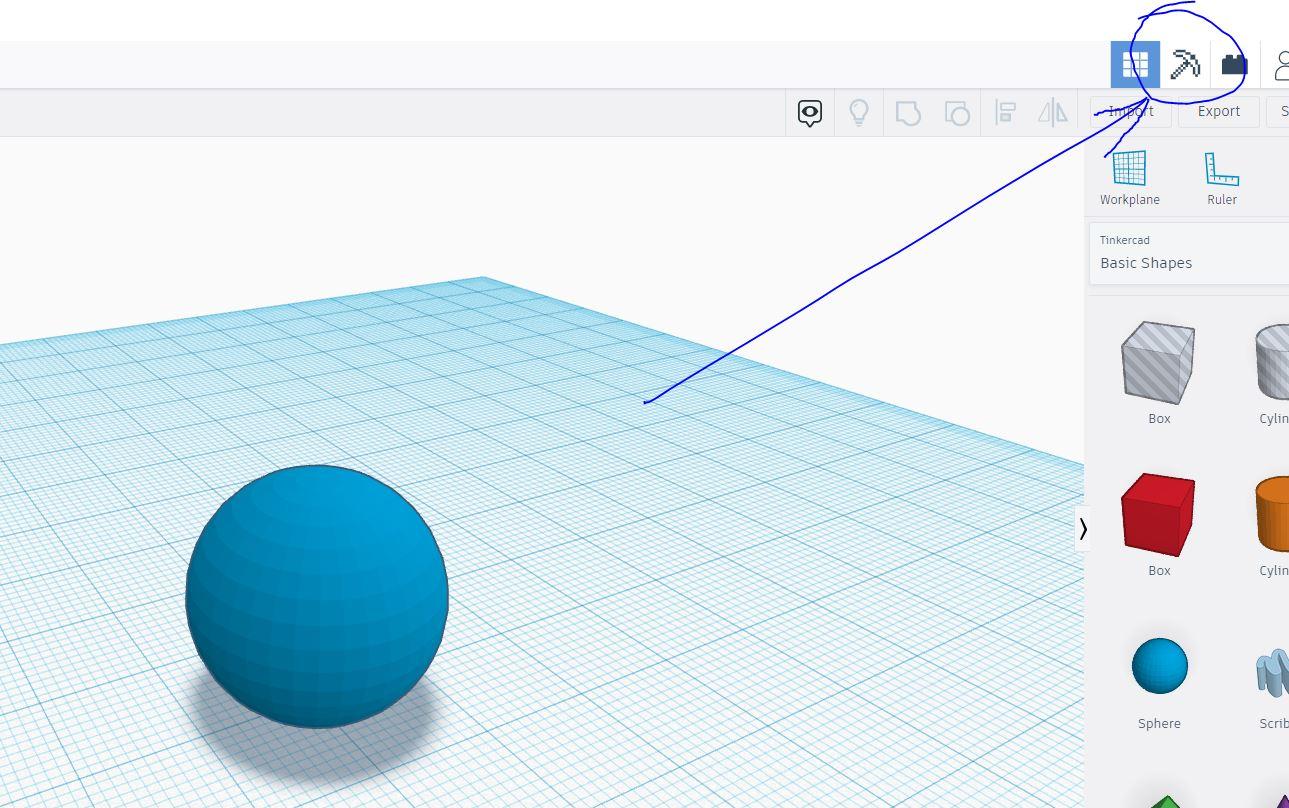Open the Align tool
Image resolution: width=1289 pixels, height=808 pixels.
pyautogui.click(x=1005, y=112)
